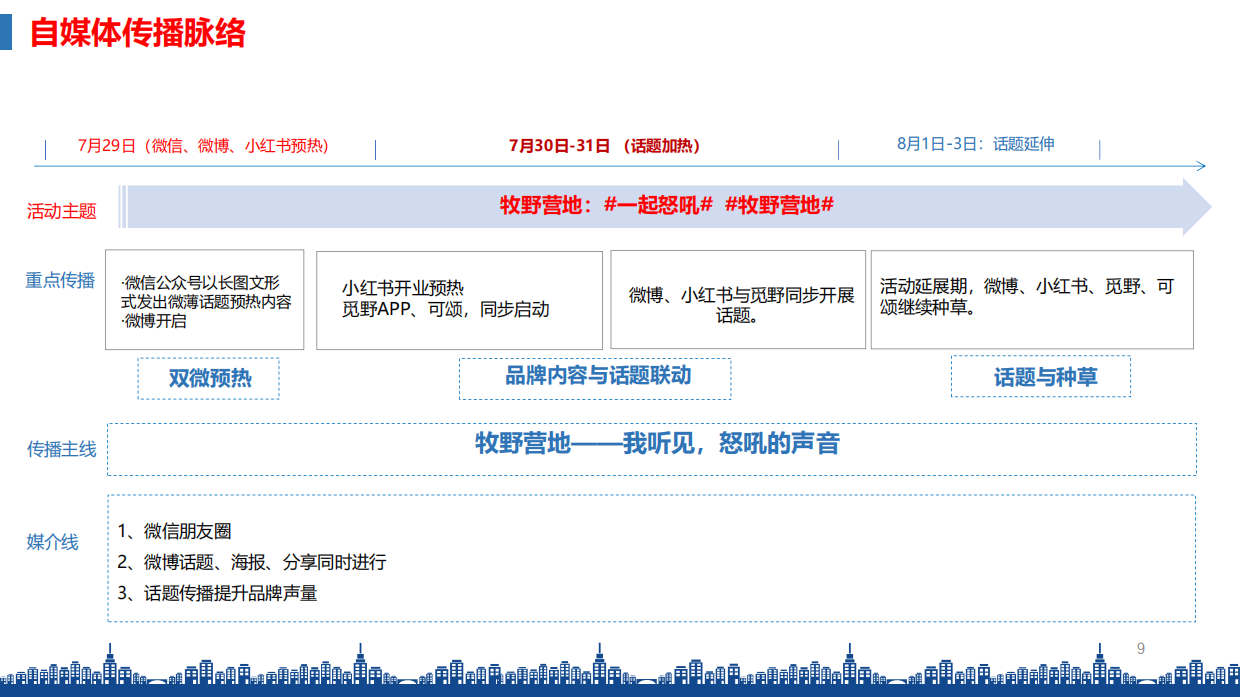The width and height of the screenshot is (1240, 697).
Task: Select the 8月1日-3日：话题延伸 timeline label
Action: tap(975, 144)
